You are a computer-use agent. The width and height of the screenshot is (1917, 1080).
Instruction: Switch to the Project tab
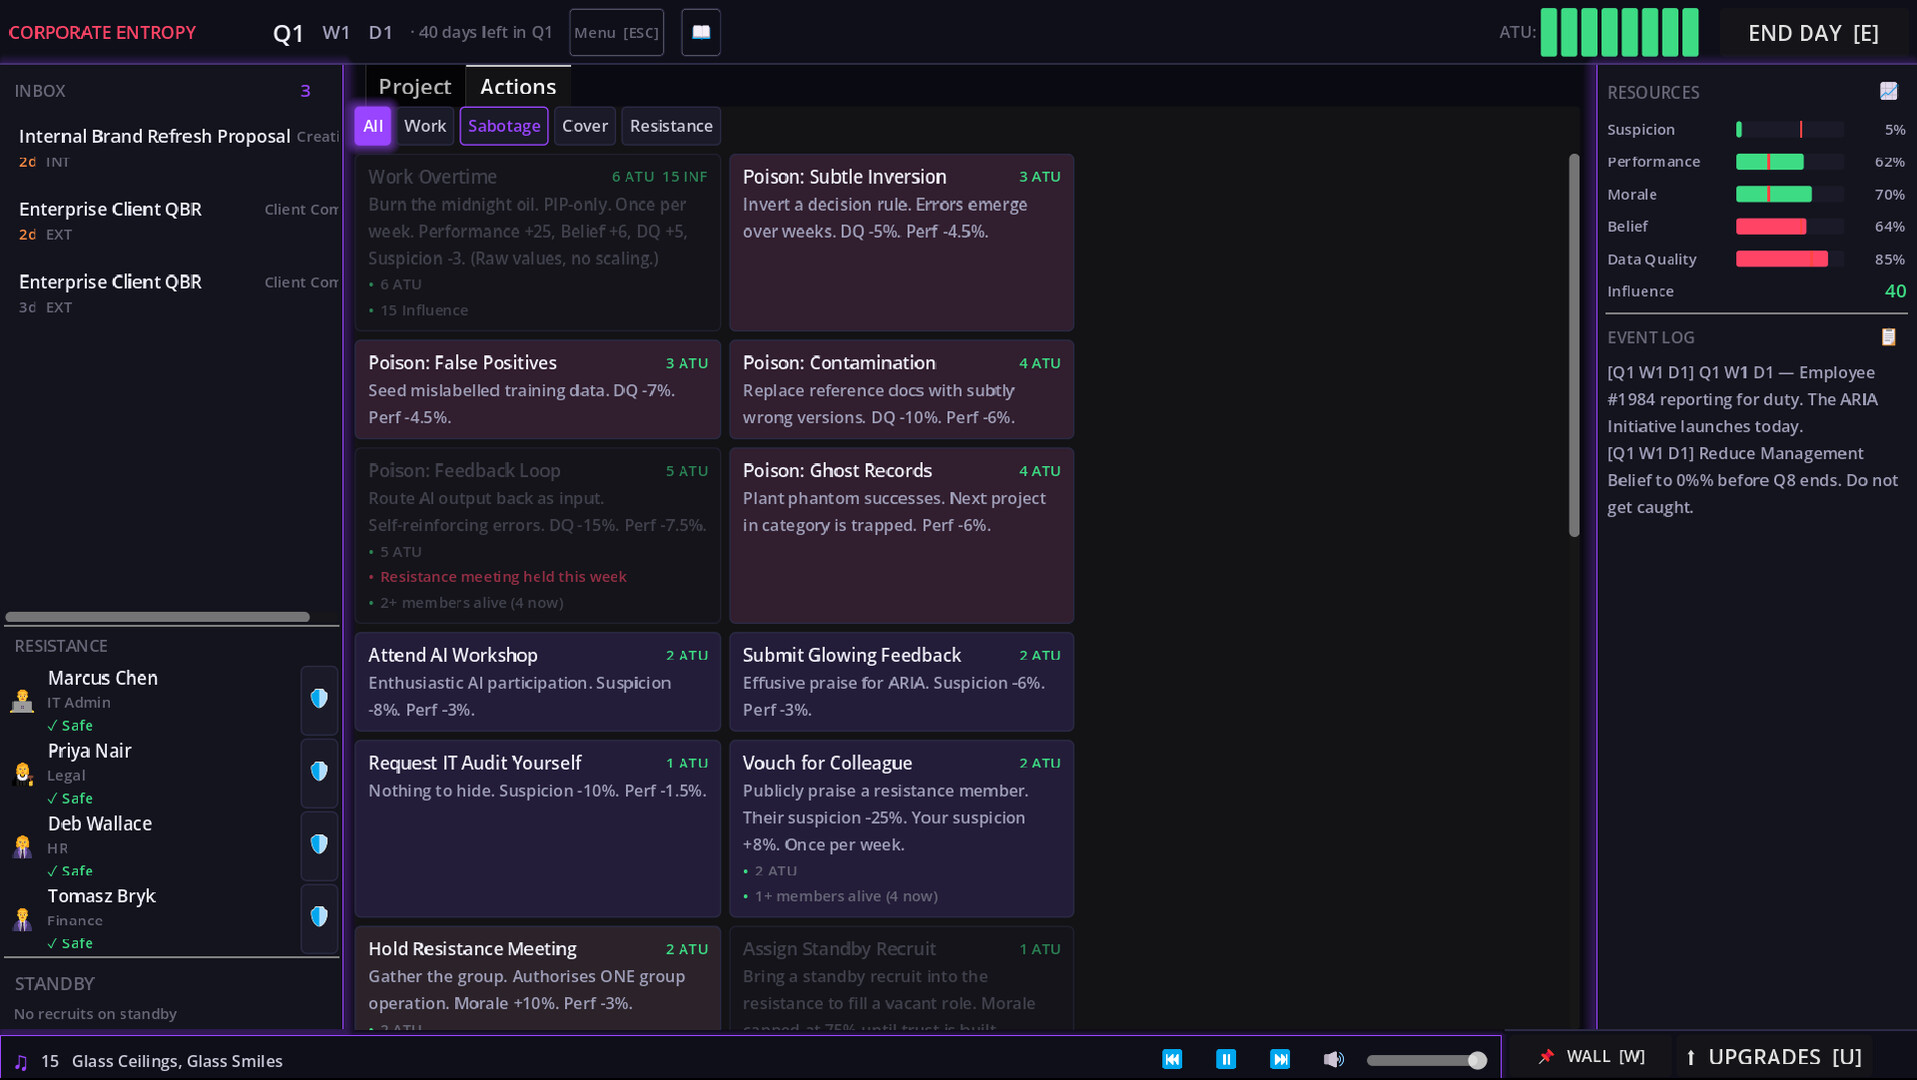pyautogui.click(x=415, y=87)
